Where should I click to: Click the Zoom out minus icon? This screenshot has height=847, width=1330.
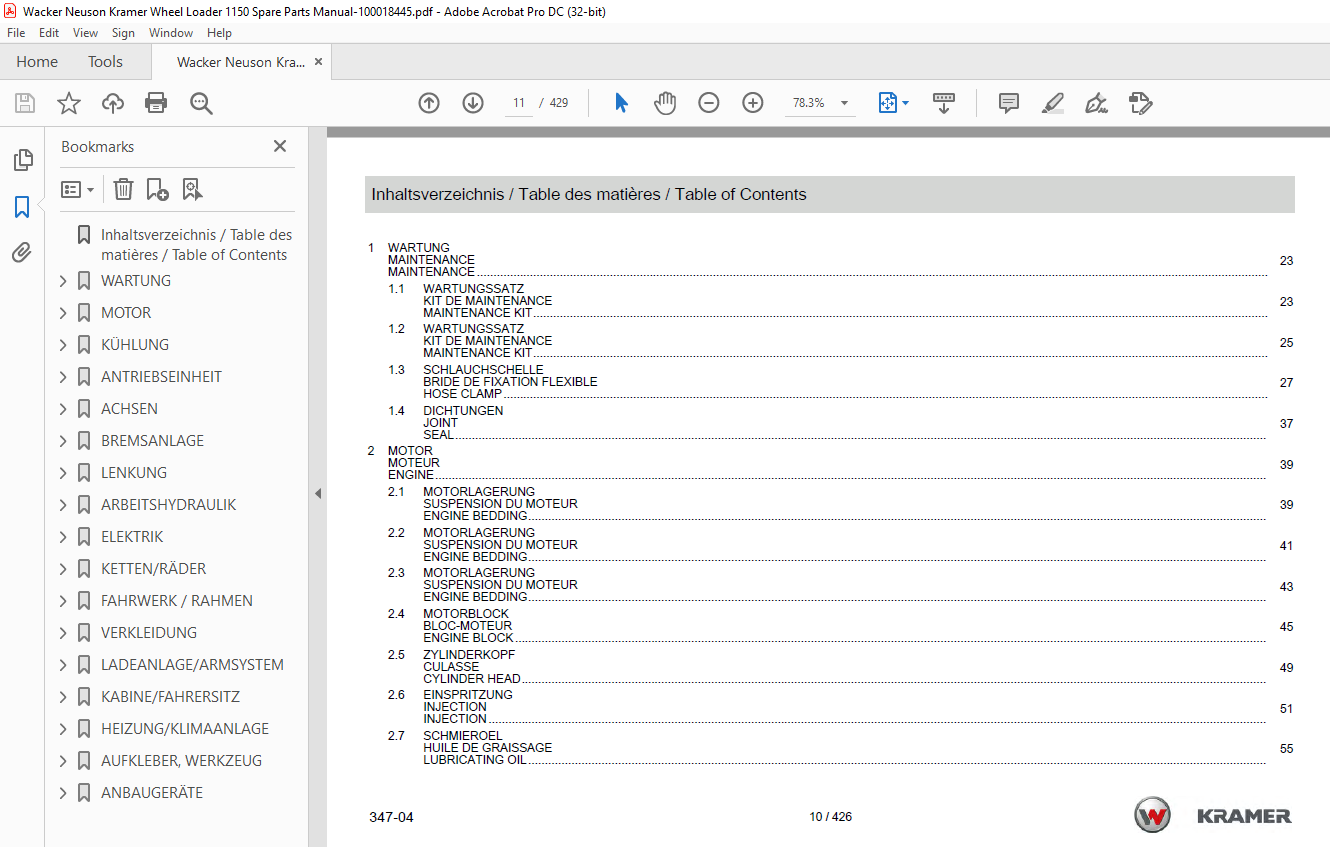709,103
